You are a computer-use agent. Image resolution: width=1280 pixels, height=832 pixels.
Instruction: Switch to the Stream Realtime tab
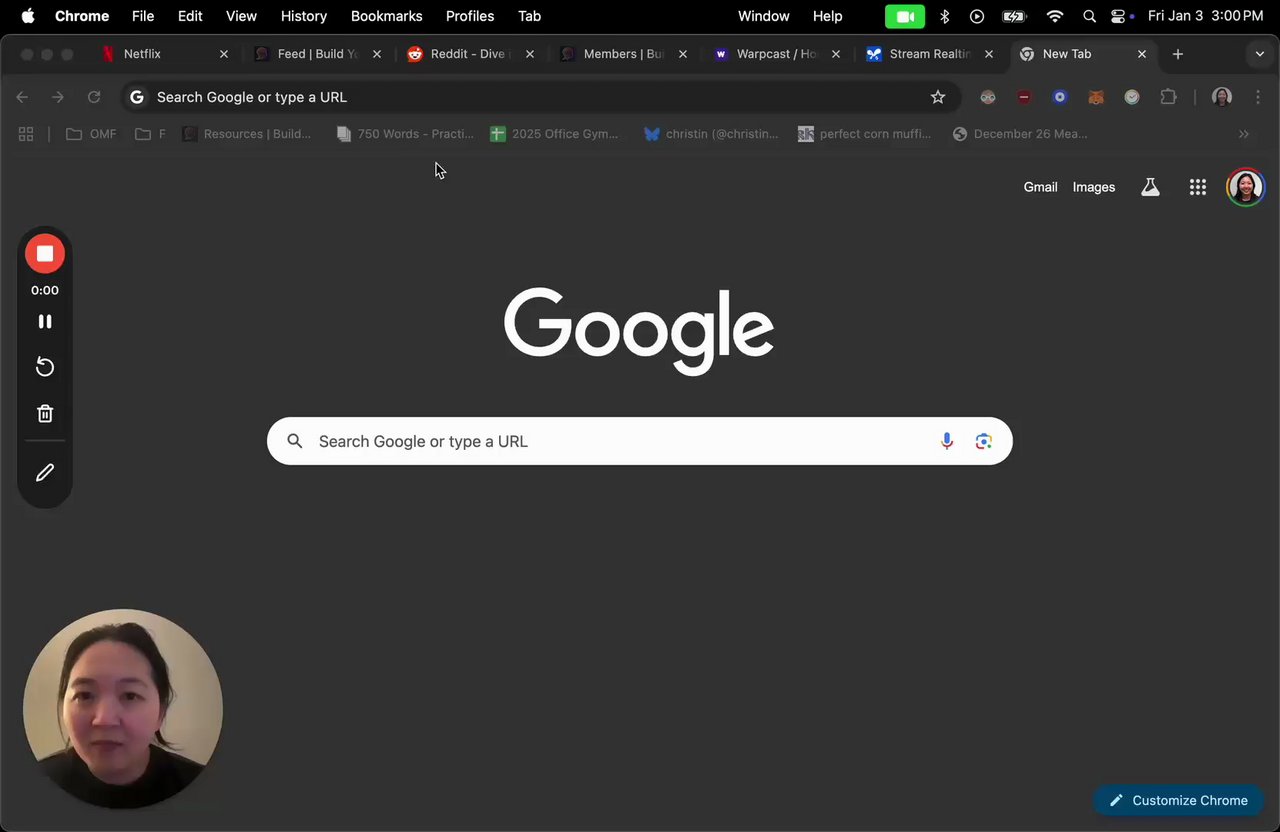929,54
